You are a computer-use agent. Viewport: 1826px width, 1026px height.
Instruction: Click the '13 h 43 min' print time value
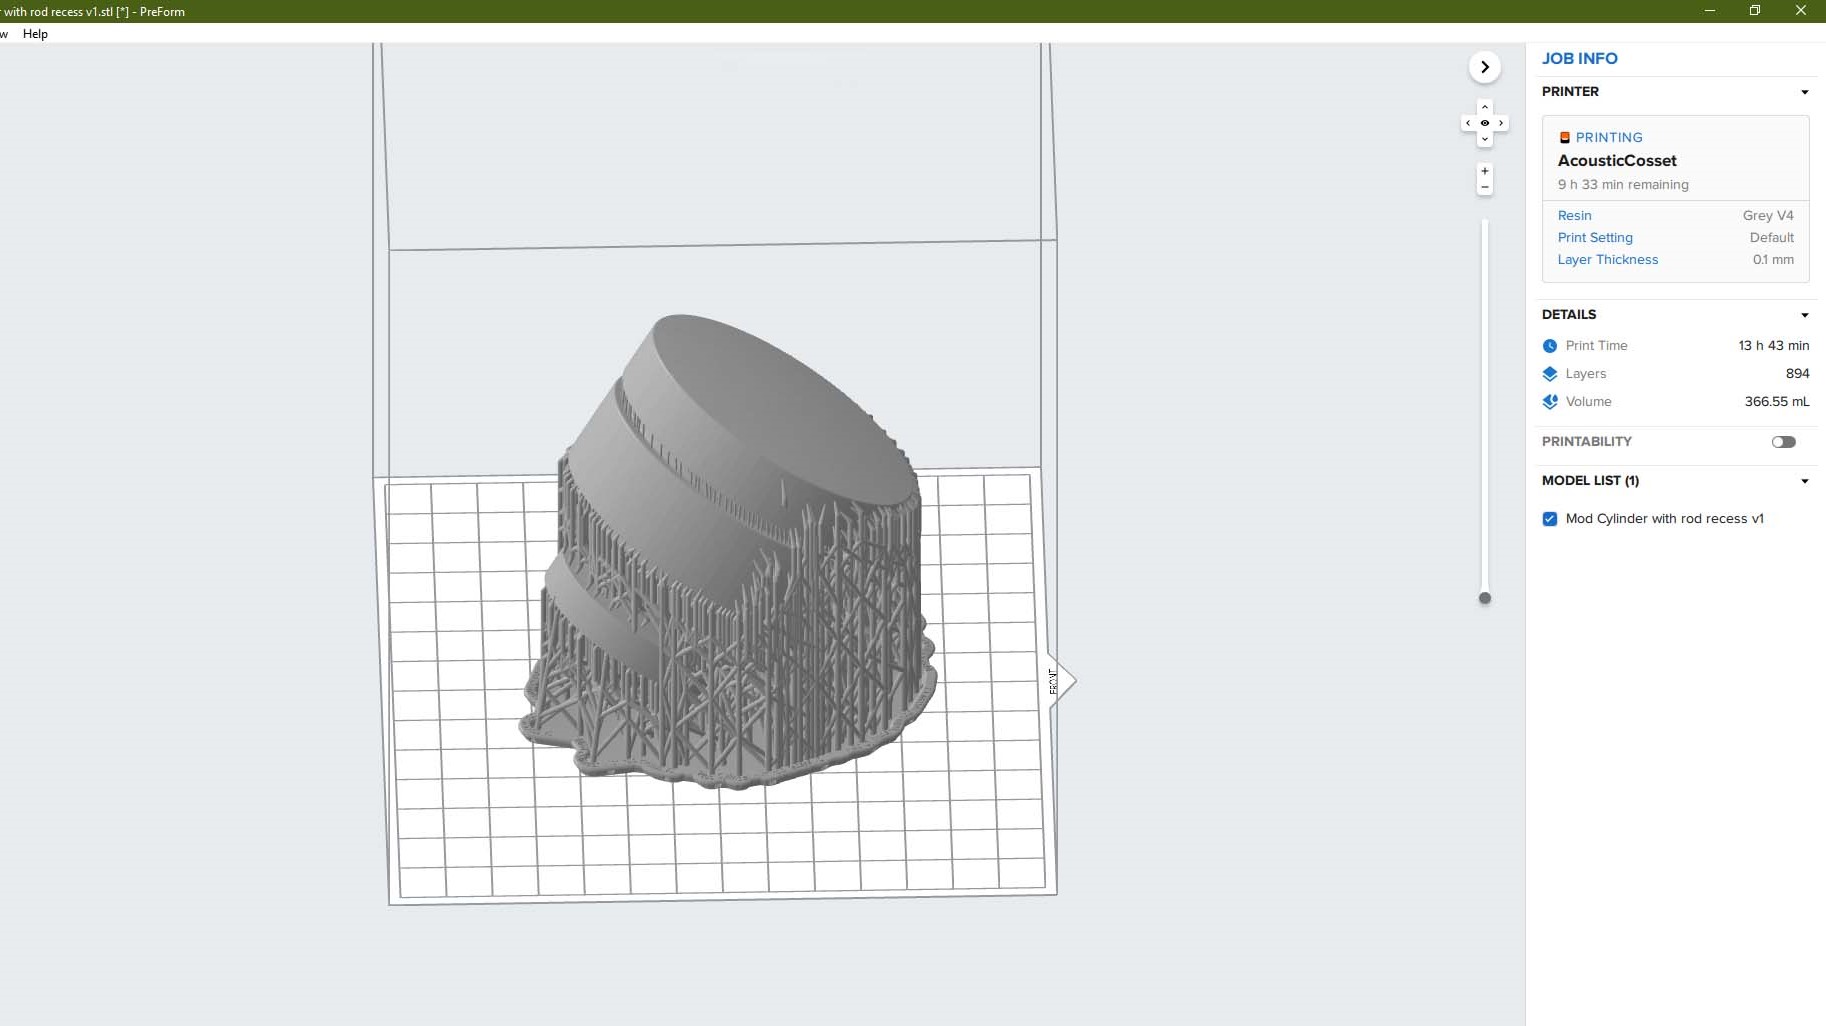coord(1773,345)
